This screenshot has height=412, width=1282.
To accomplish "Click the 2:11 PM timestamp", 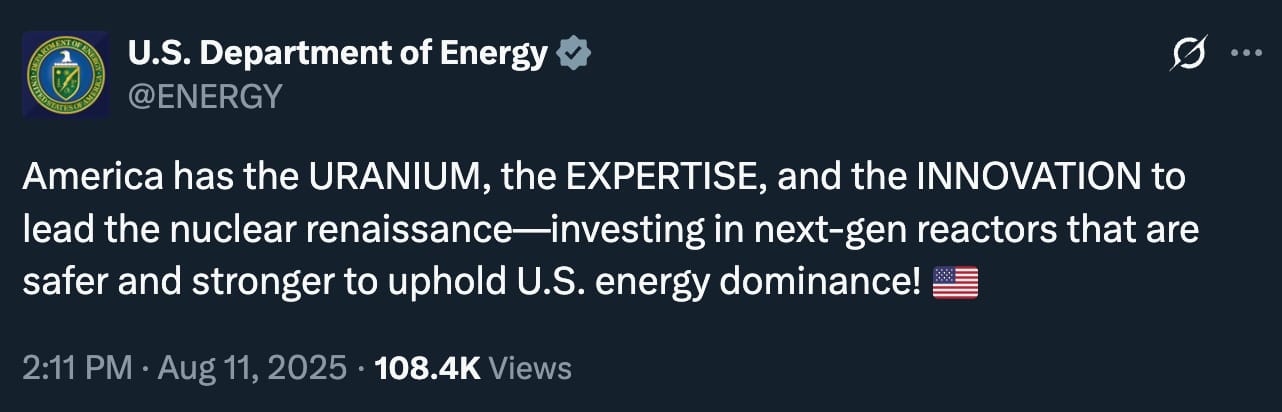I will (76, 368).
